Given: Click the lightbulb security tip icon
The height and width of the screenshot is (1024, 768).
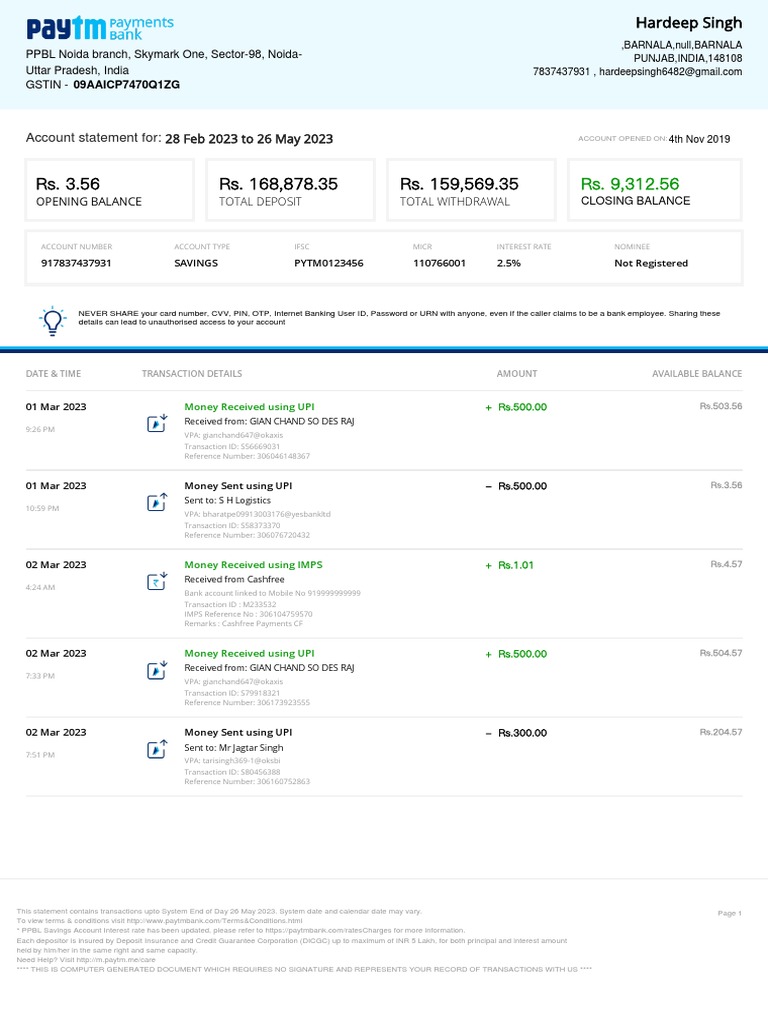Looking at the screenshot, I should click(51, 320).
